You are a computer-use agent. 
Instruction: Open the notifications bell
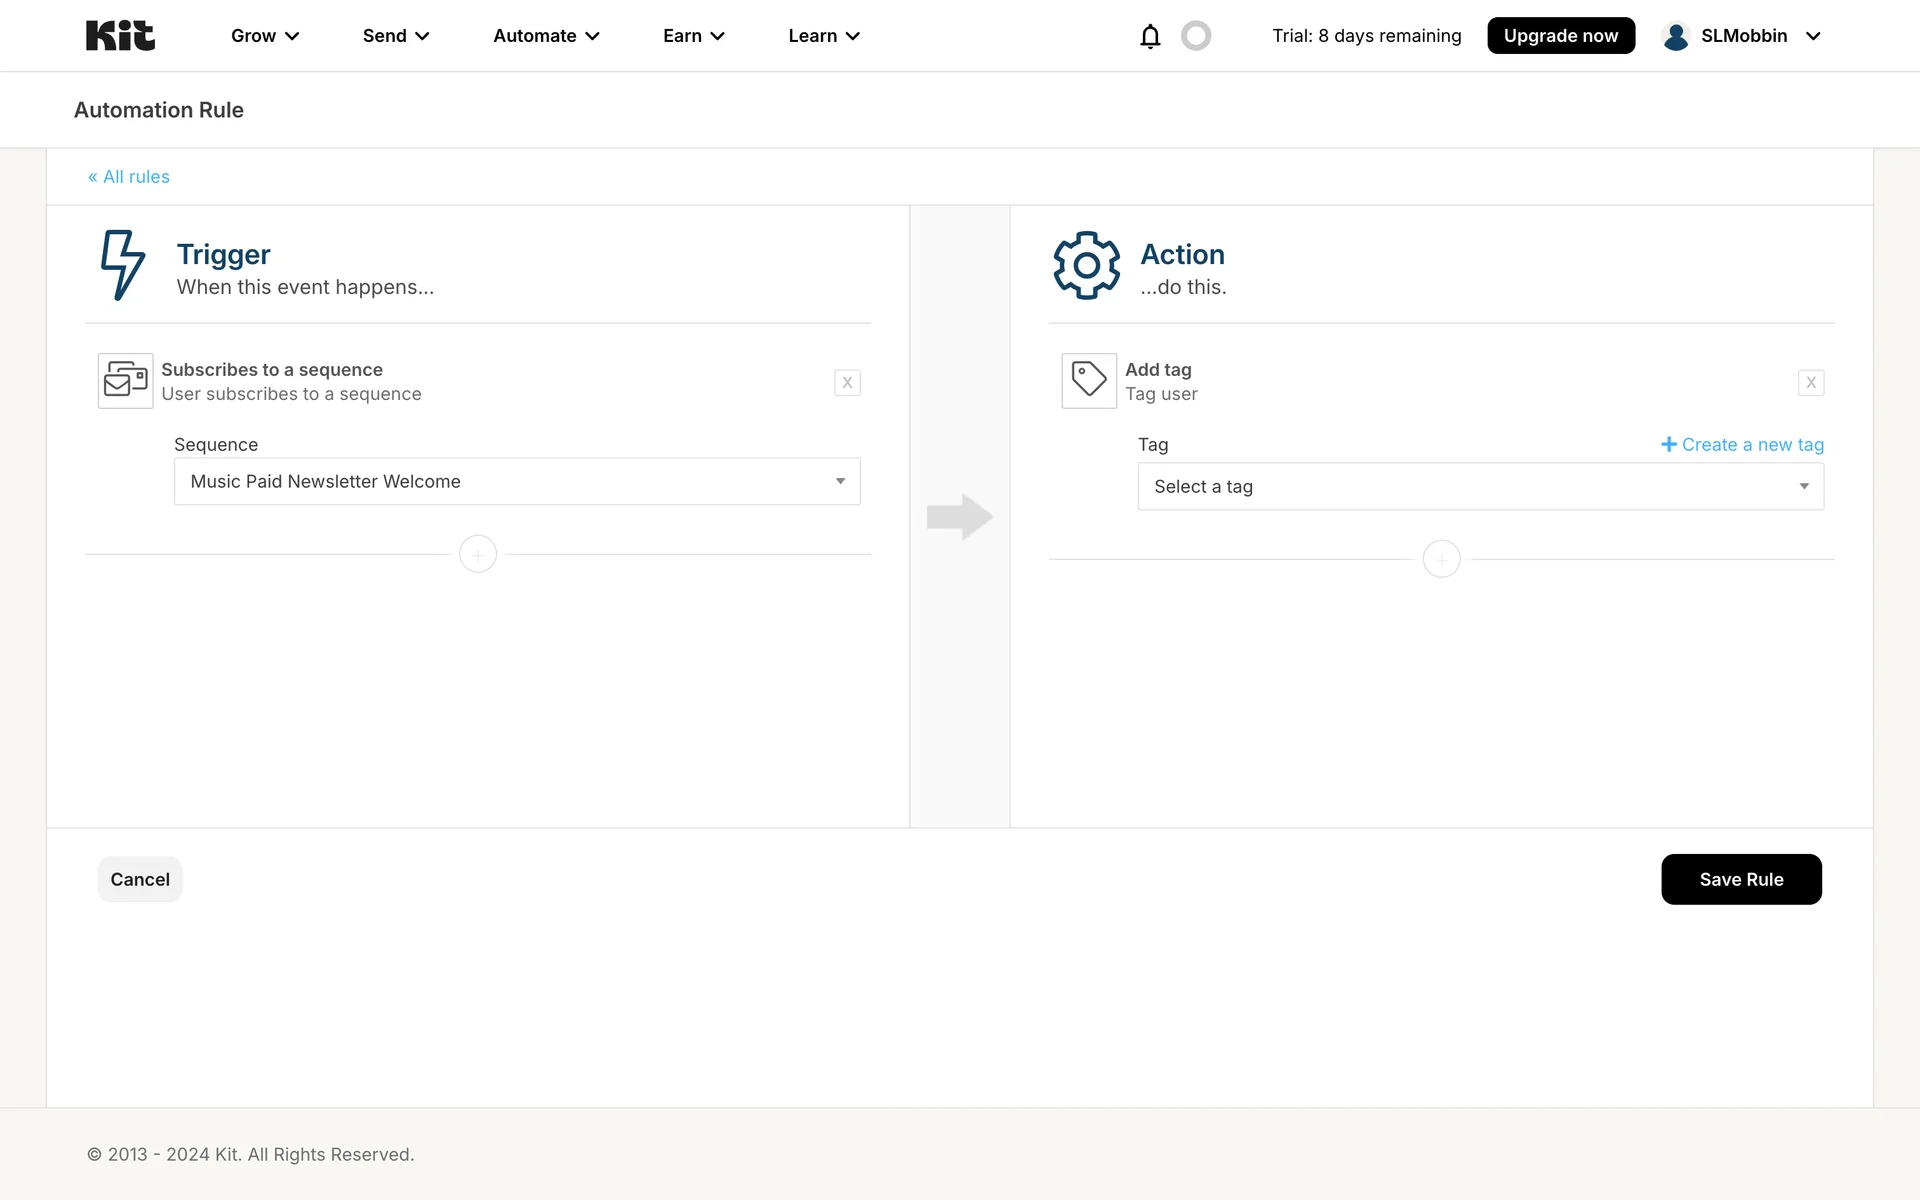(x=1150, y=36)
